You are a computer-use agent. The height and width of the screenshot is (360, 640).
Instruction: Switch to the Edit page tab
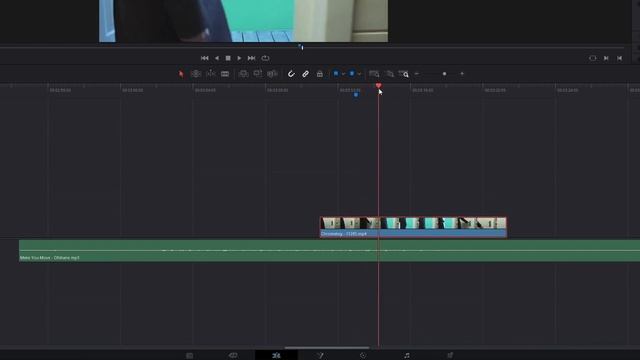[x=276, y=356]
